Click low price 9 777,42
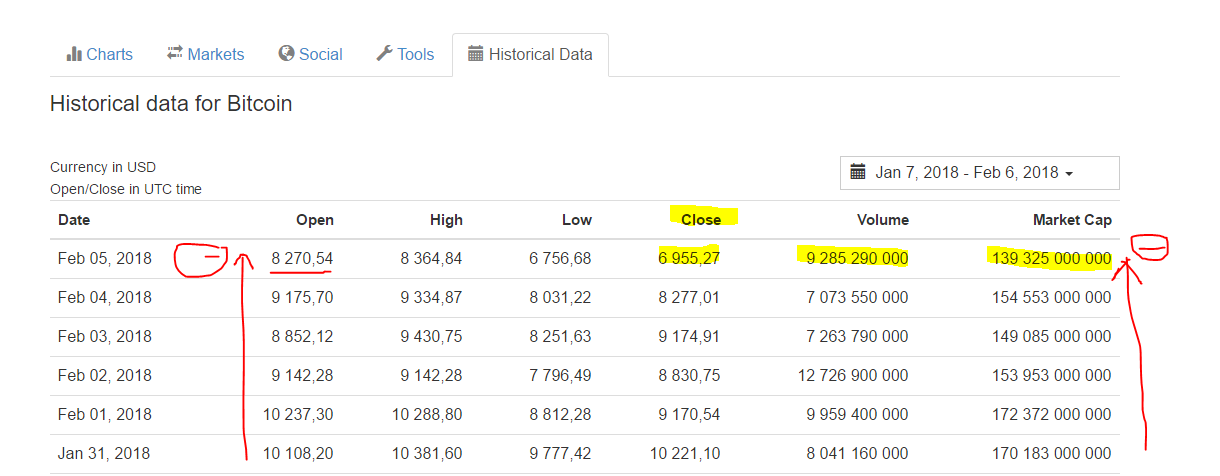Viewport: 1220px width, 476px height. click(560, 453)
